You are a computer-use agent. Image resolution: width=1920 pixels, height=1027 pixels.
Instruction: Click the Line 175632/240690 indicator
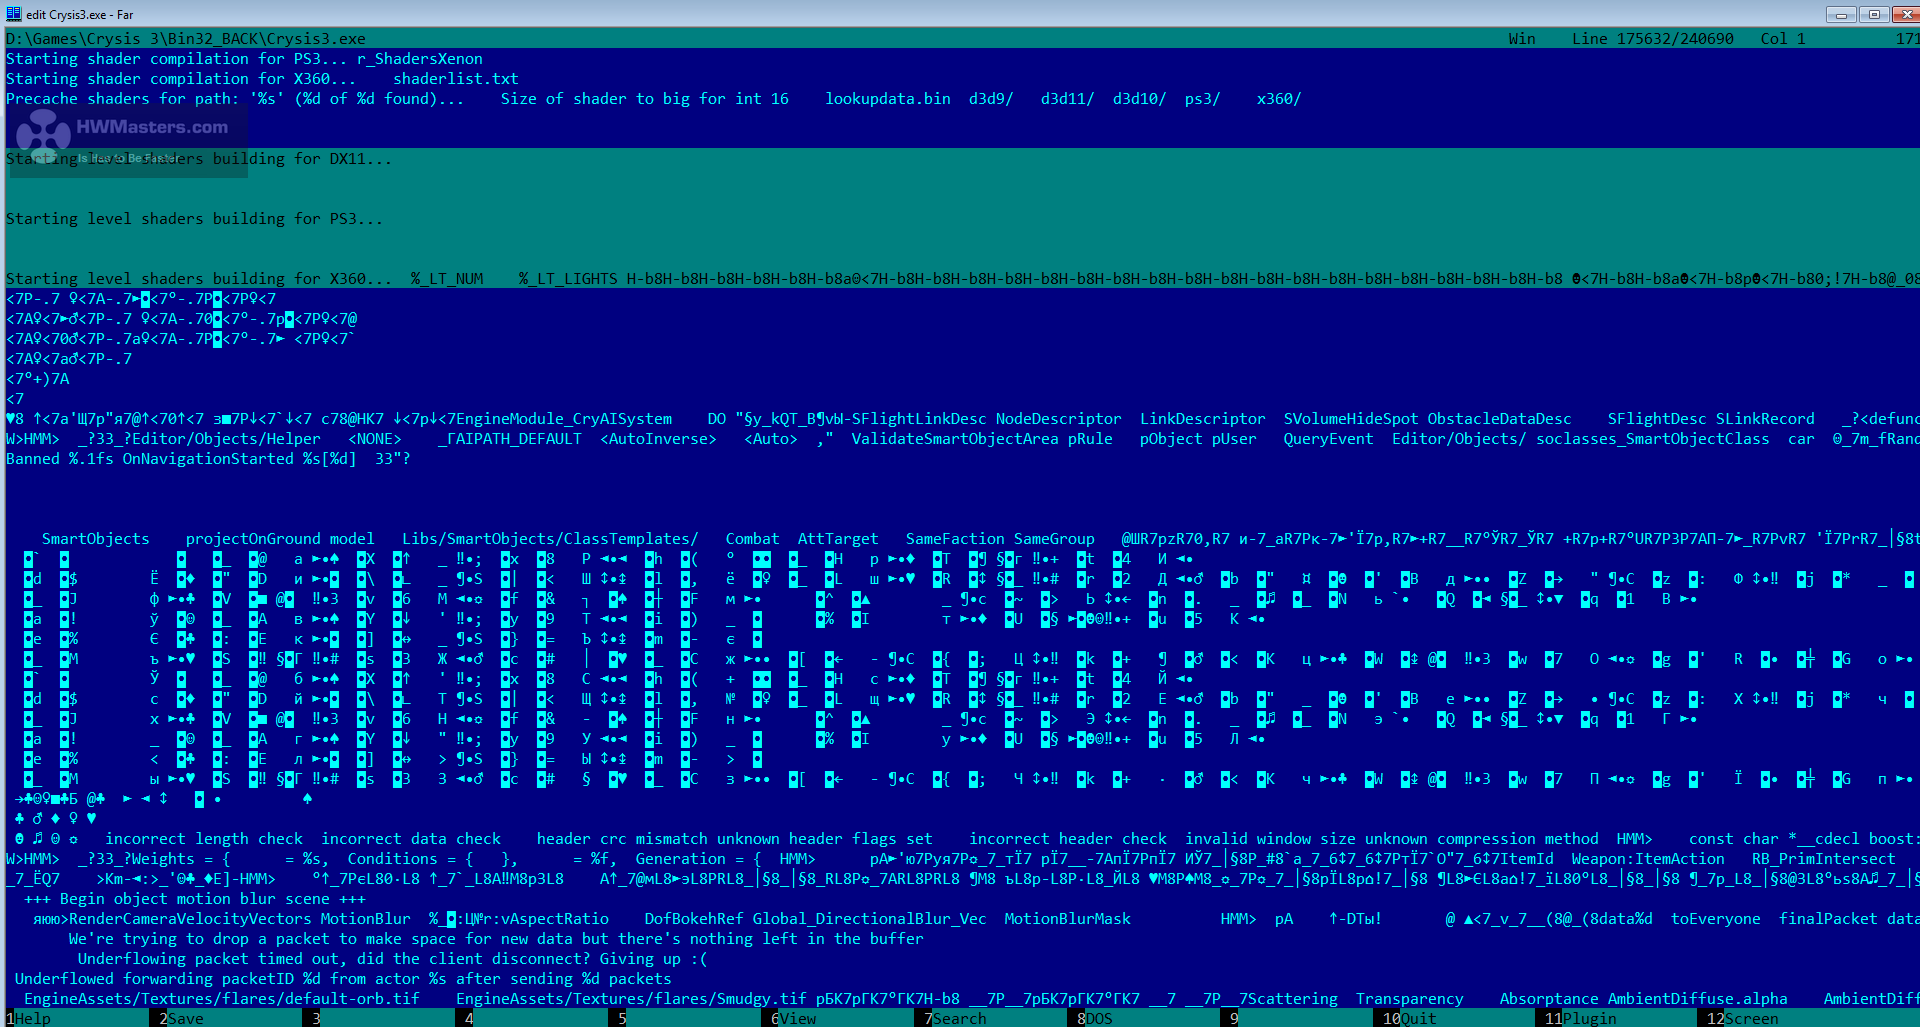coord(1652,39)
